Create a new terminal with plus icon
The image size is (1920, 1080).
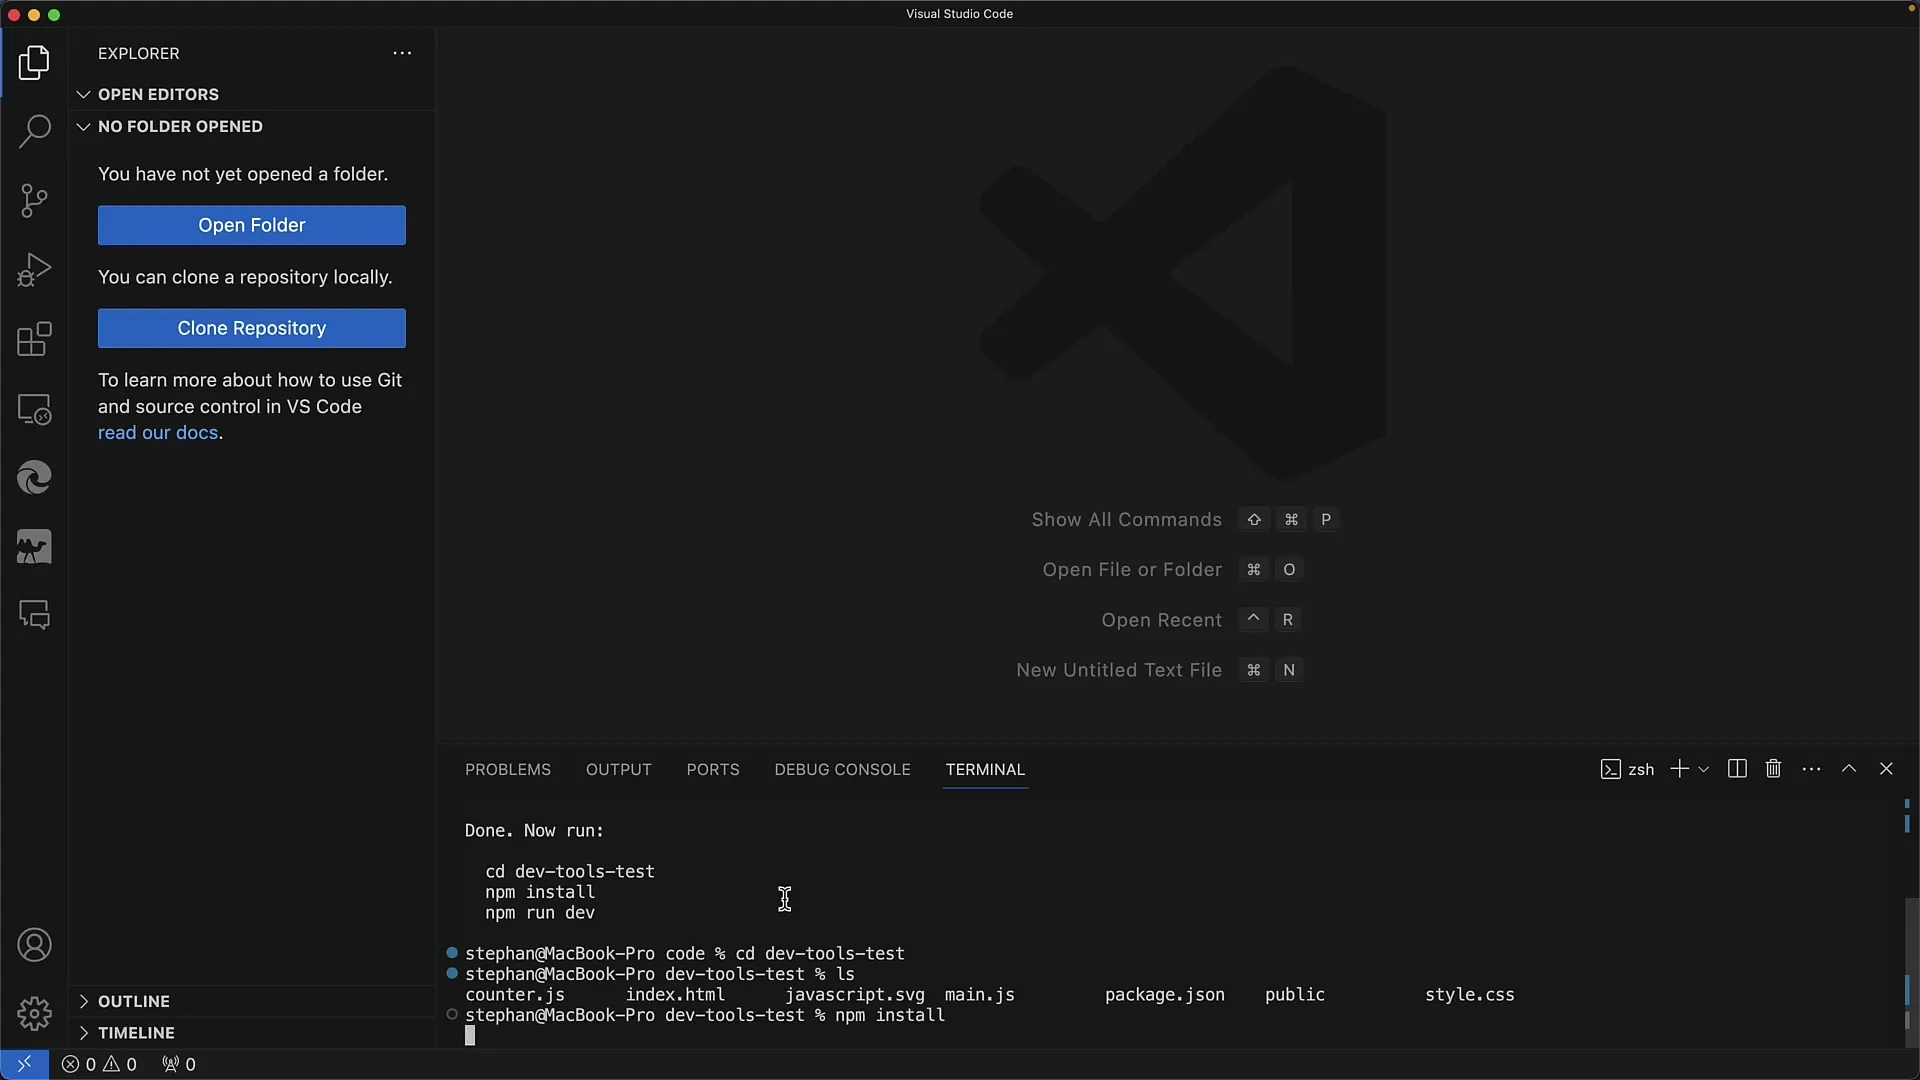1679,768
